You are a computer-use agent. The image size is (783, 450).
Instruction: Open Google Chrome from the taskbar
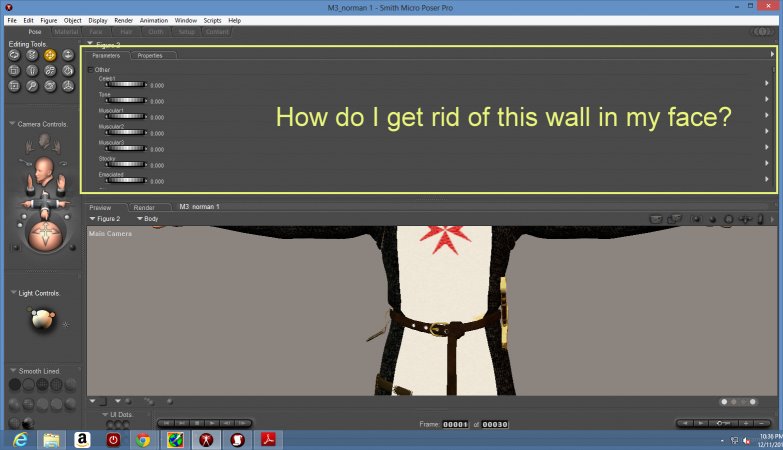[143, 440]
